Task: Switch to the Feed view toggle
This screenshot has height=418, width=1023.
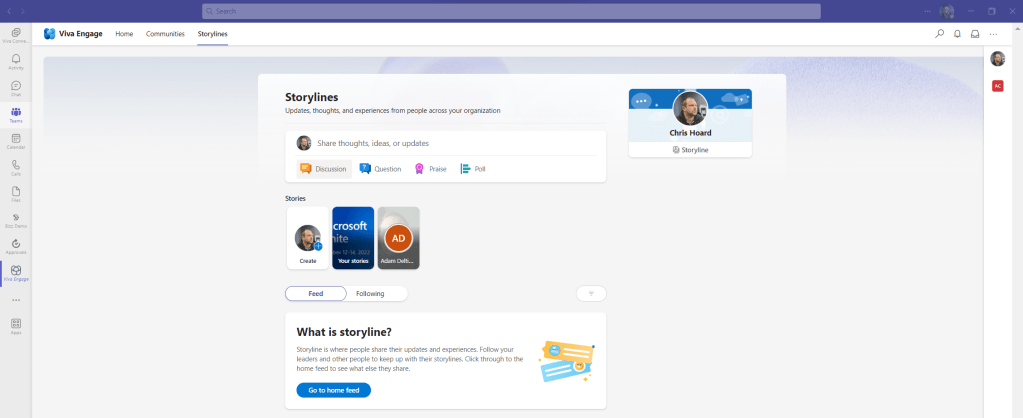Action: pyautogui.click(x=315, y=294)
